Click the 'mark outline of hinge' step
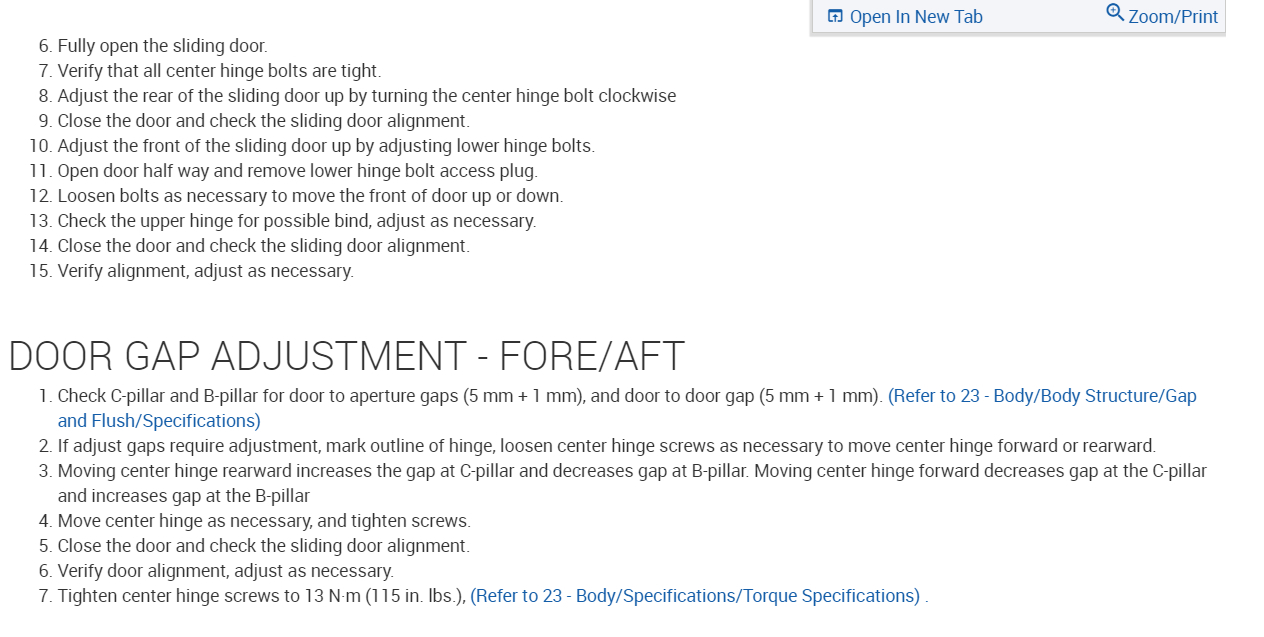 606,446
